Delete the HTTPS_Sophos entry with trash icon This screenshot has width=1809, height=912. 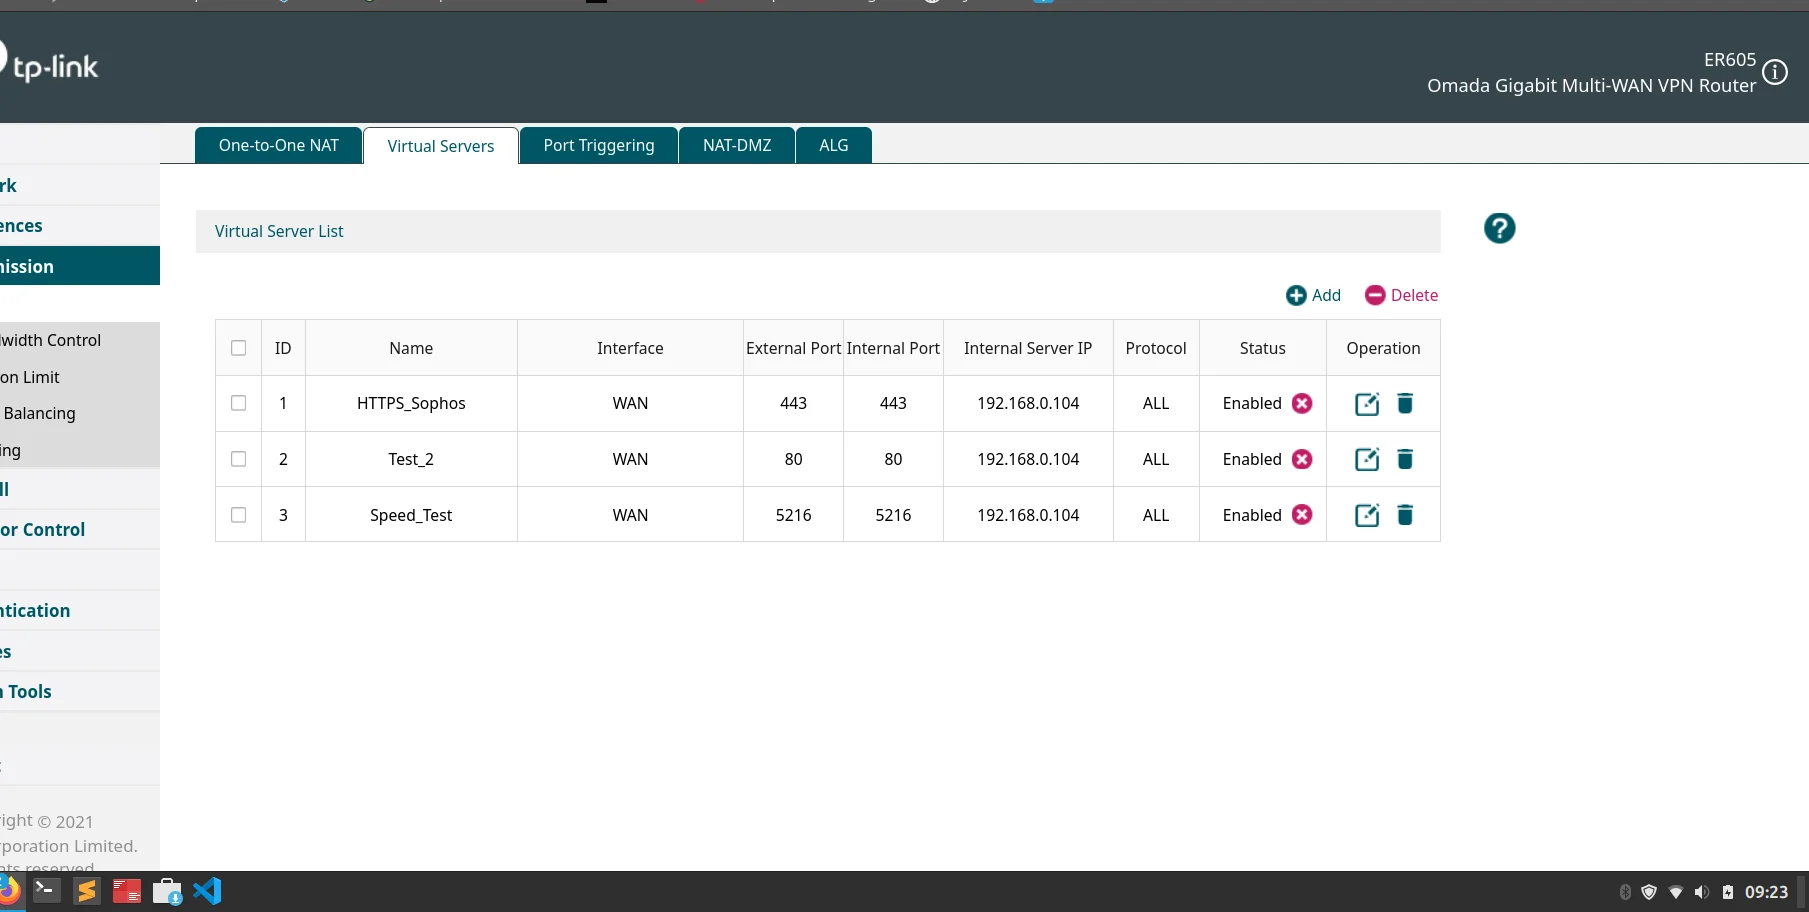(x=1405, y=403)
